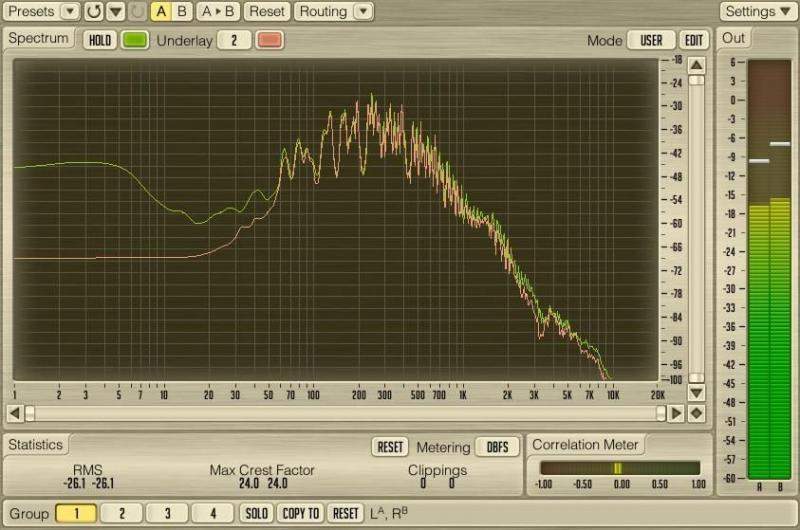
Task: Click the red underlay color swatch
Action: pos(270,40)
